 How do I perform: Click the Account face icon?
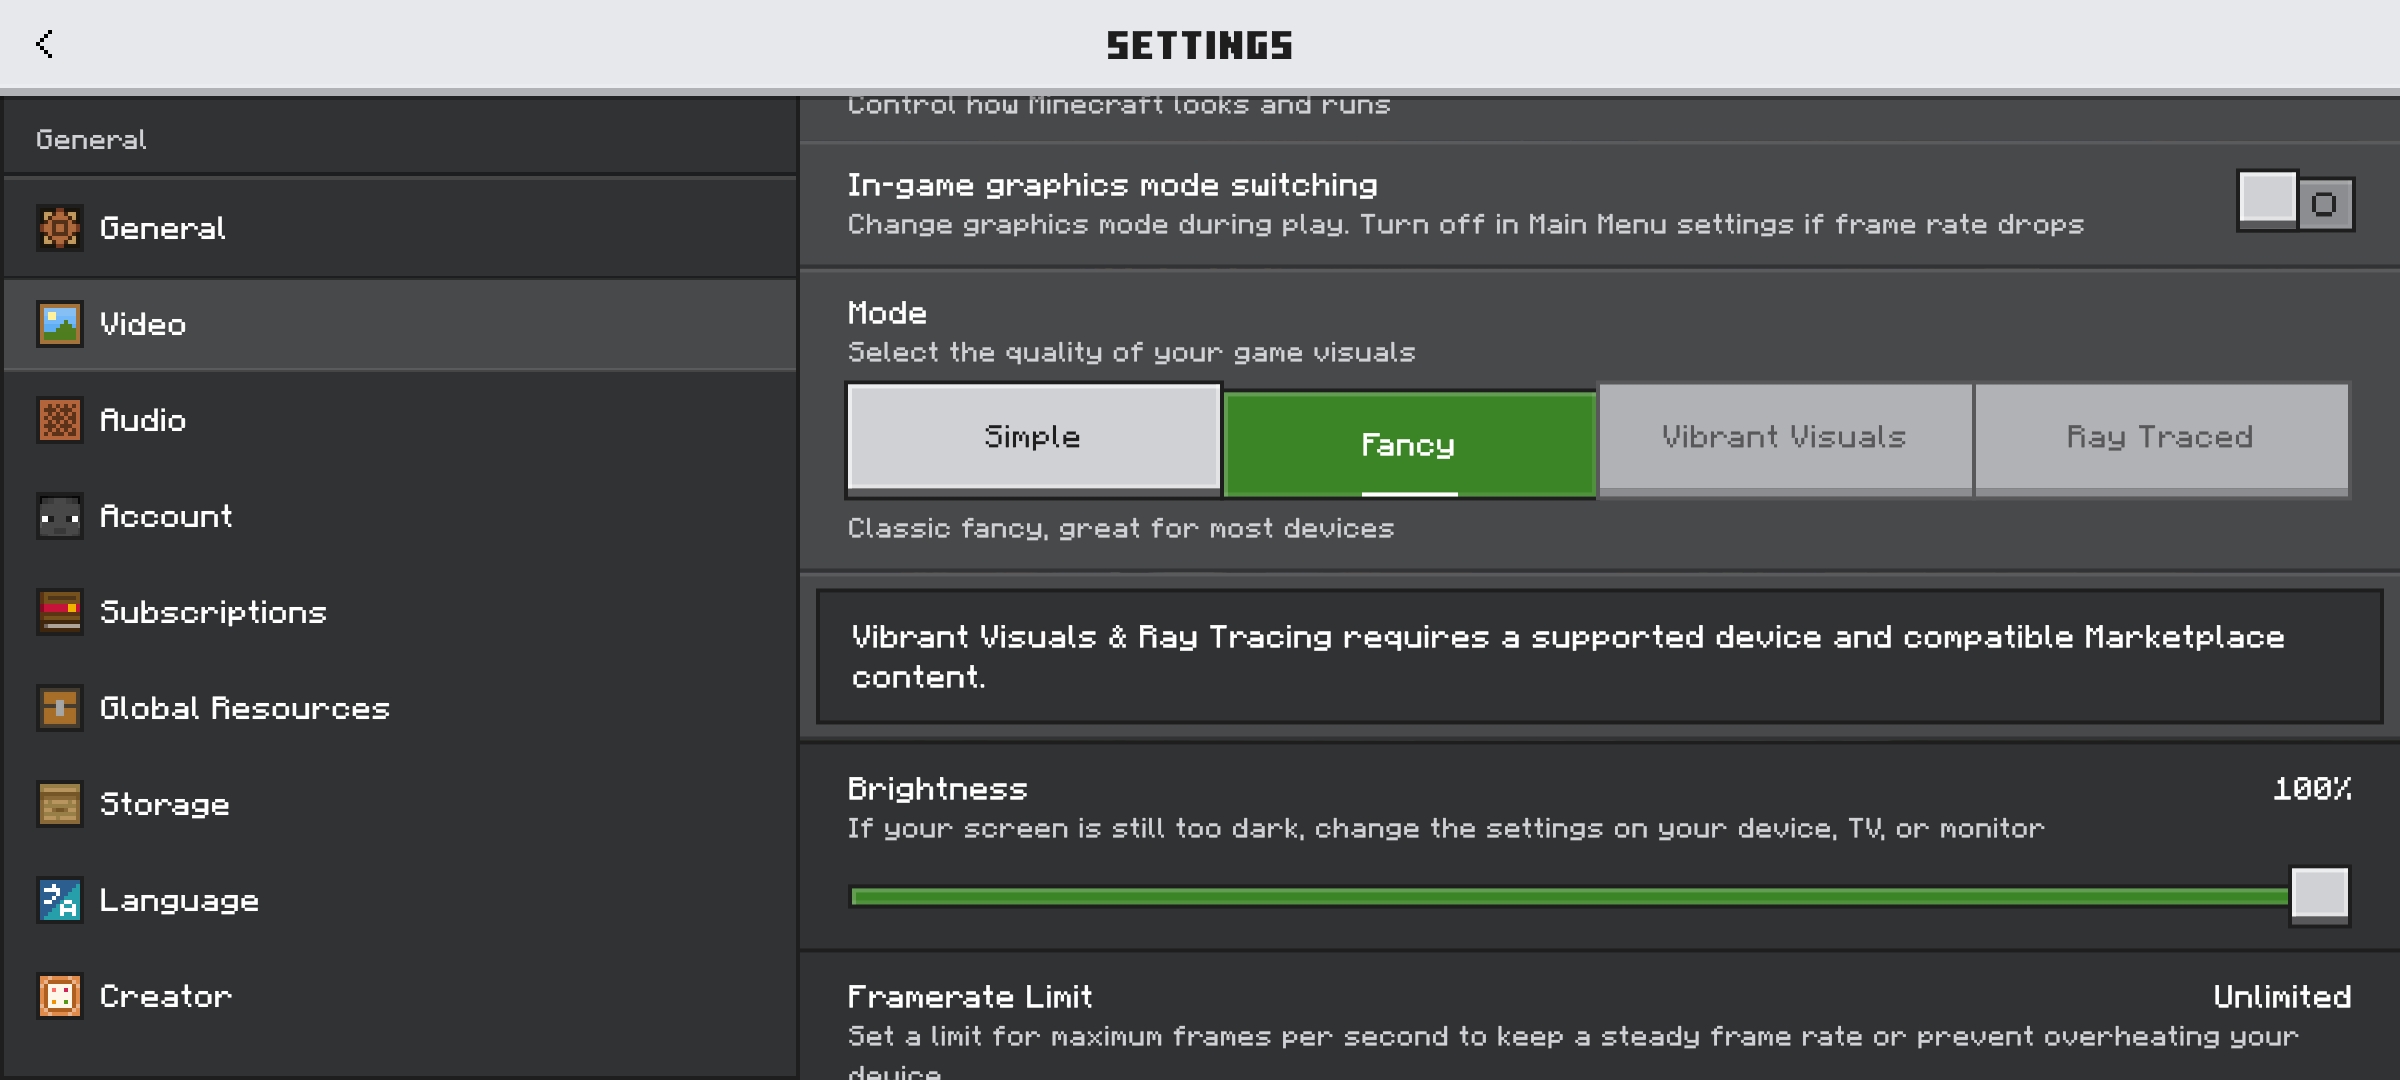[60, 516]
